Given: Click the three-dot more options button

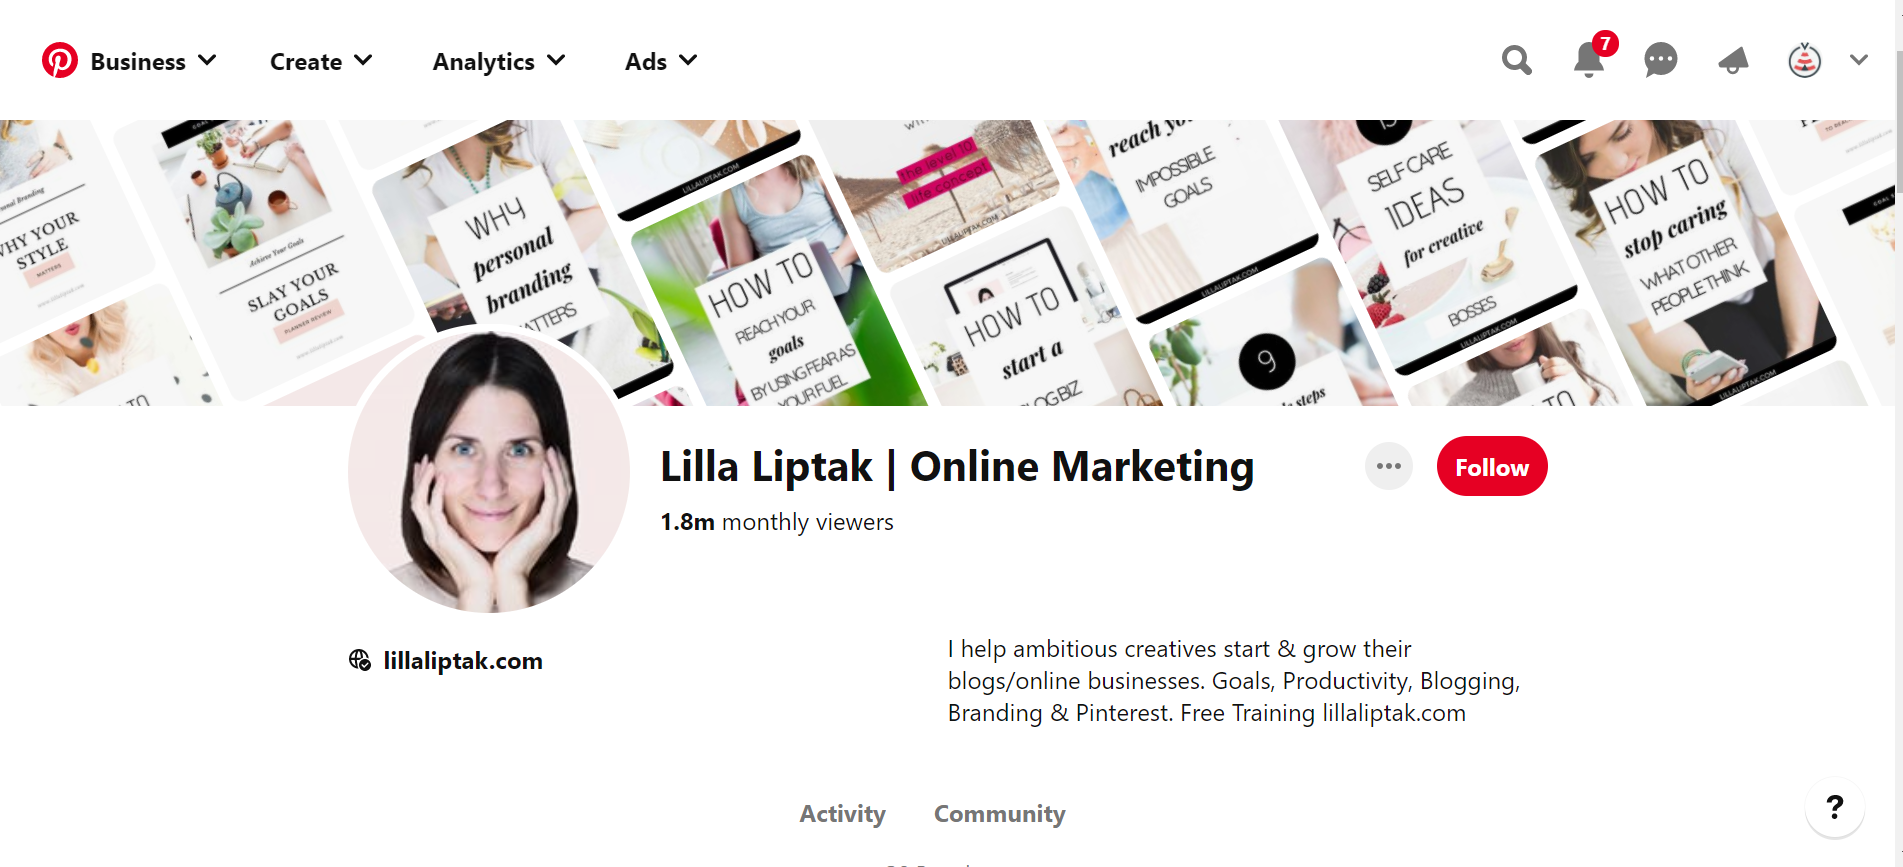Looking at the screenshot, I should (x=1389, y=466).
